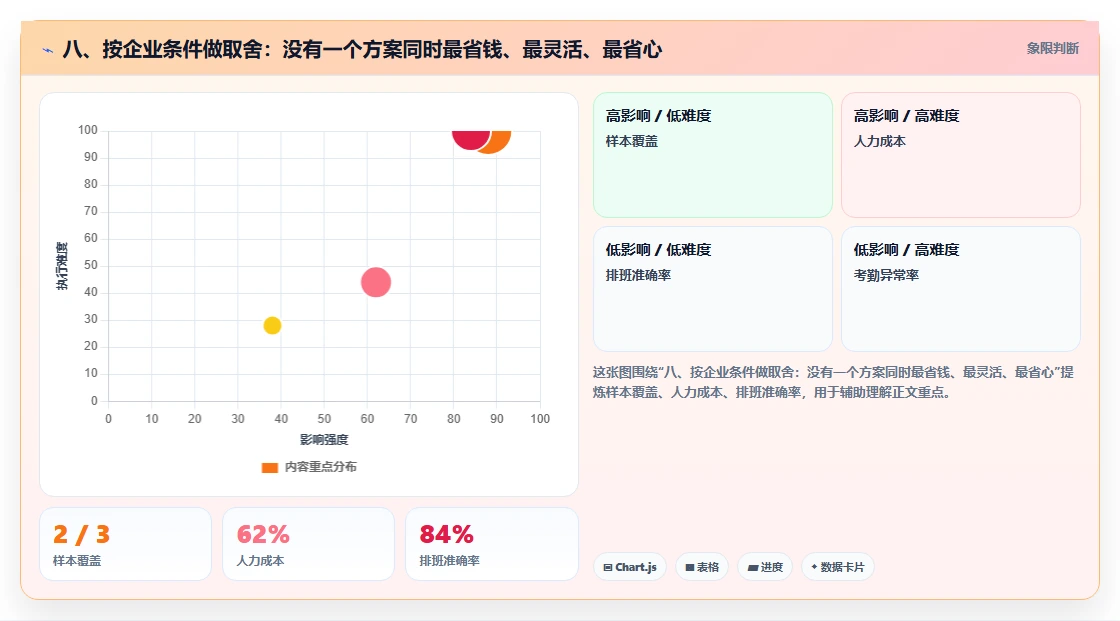Click the 表格 tag chip
1120x621 pixels.
point(702,567)
